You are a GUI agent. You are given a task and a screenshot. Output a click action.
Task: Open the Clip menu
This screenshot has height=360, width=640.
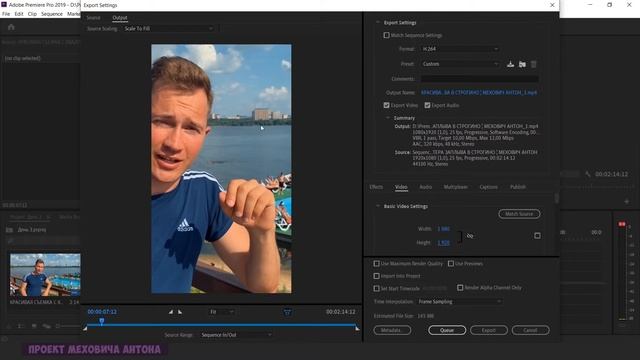coord(32,14)
